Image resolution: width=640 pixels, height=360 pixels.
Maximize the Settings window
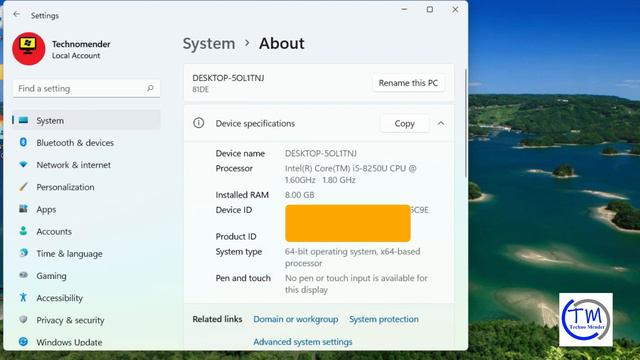430,9
